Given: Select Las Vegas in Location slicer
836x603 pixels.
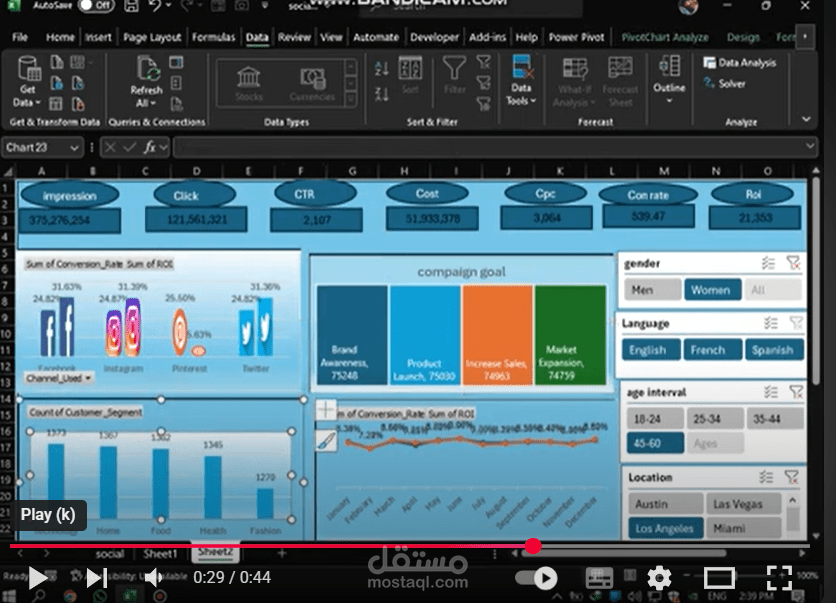Looking at the screenshot, I should 743,503.
